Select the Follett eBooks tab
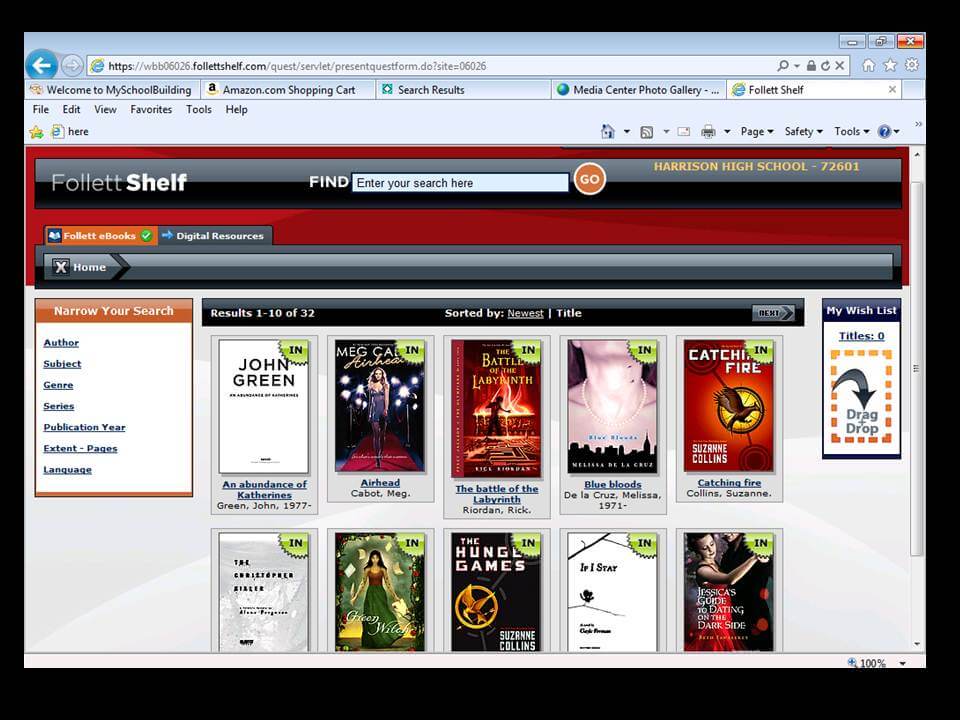This screenshot has width=960, height=720. [101, 236]
